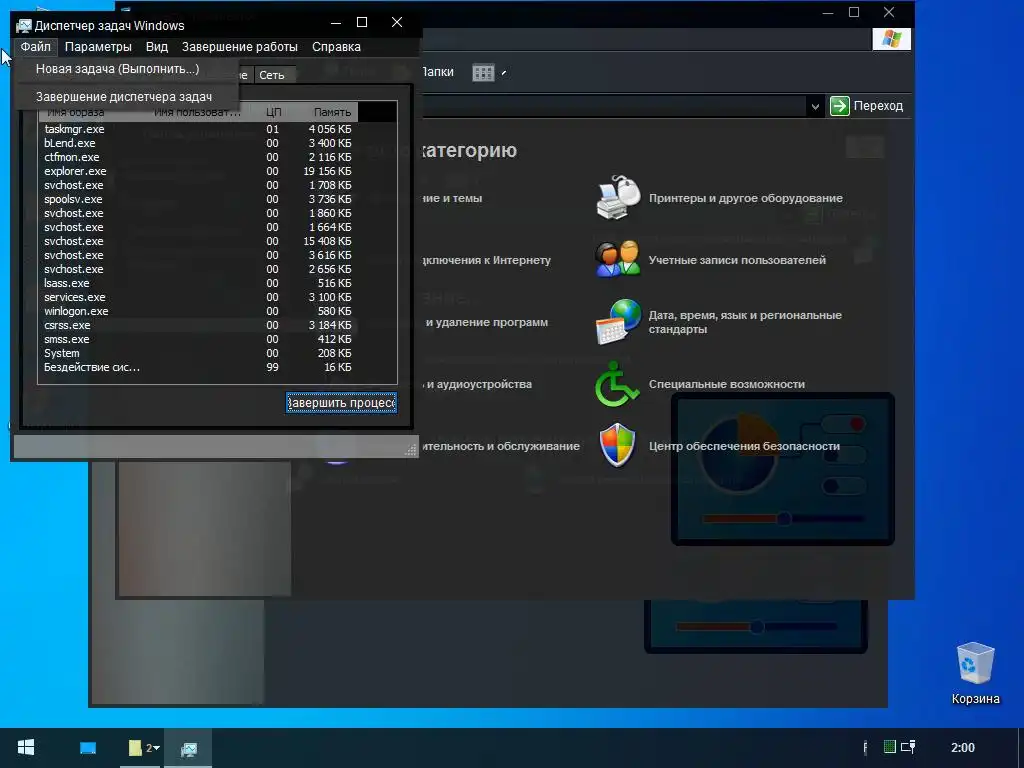Open the Справка menu
The image size is (1024, 768).
(336, 47)
